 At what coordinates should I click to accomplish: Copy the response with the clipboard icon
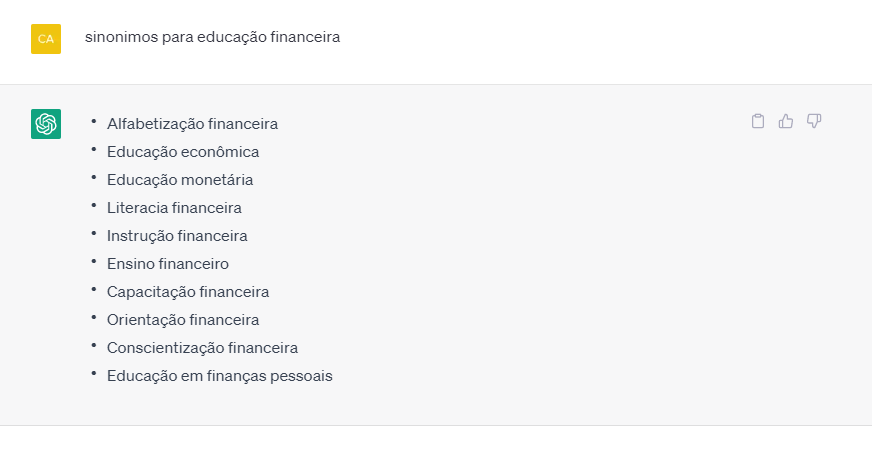[757, 121]
